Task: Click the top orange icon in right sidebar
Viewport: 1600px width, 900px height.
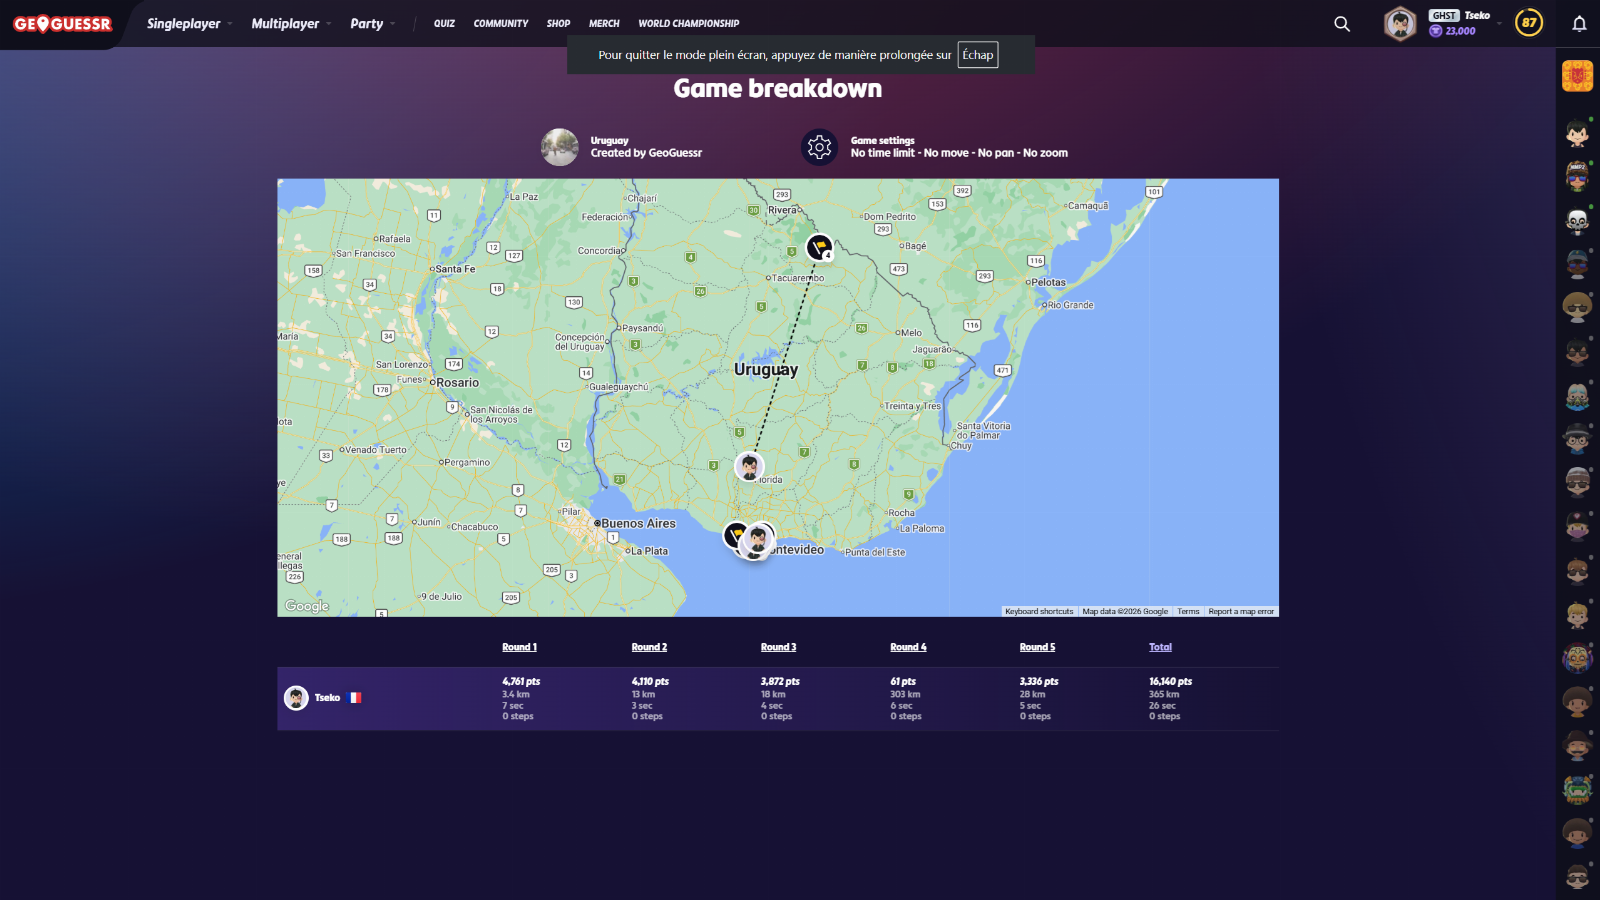Action: tap(1577, 76)
